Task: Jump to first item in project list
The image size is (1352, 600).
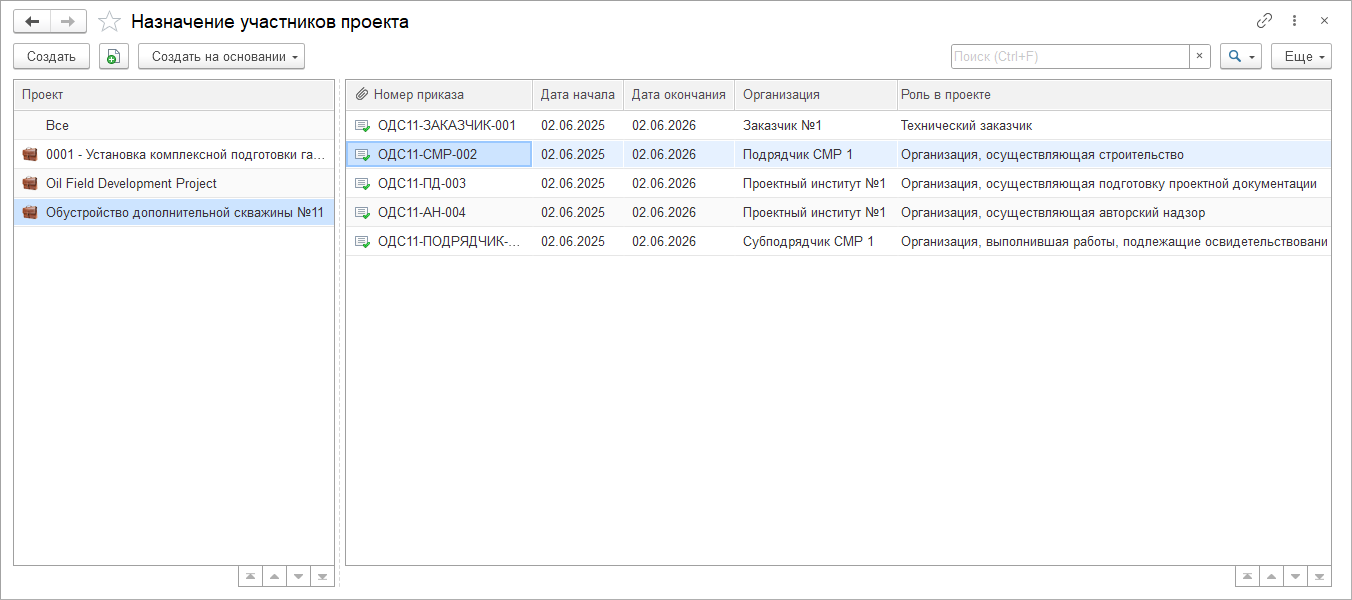Action: (x=250, y=576)
